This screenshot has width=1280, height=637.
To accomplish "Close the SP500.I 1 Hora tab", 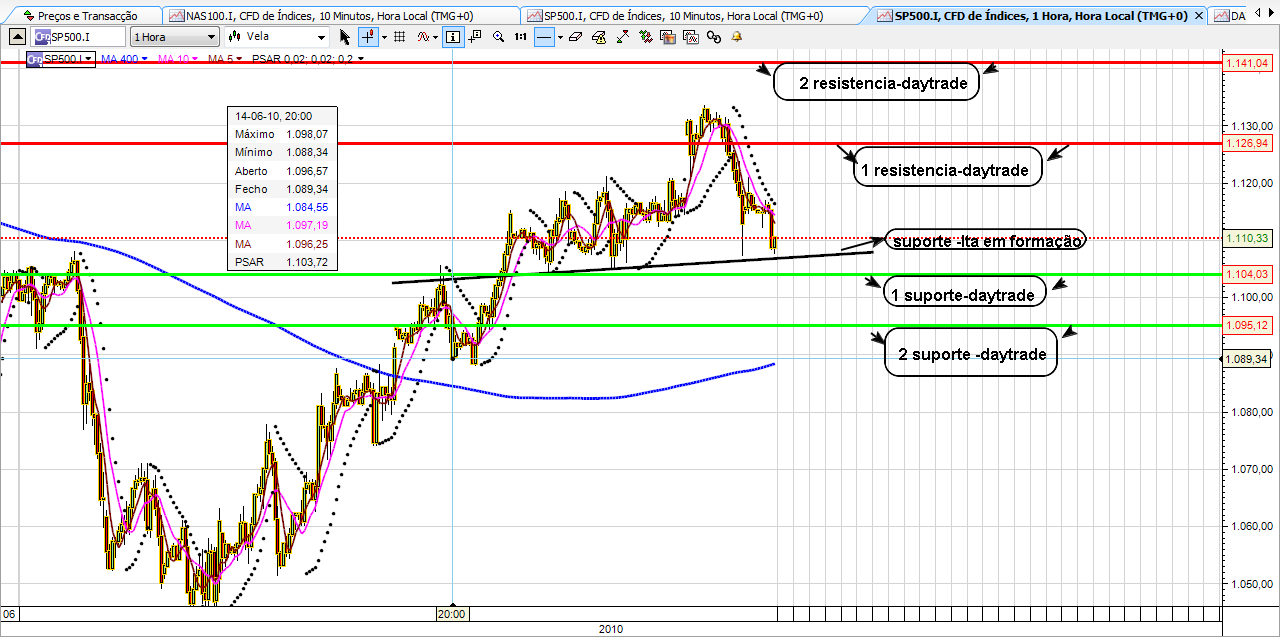I will tap(1199, 16).
